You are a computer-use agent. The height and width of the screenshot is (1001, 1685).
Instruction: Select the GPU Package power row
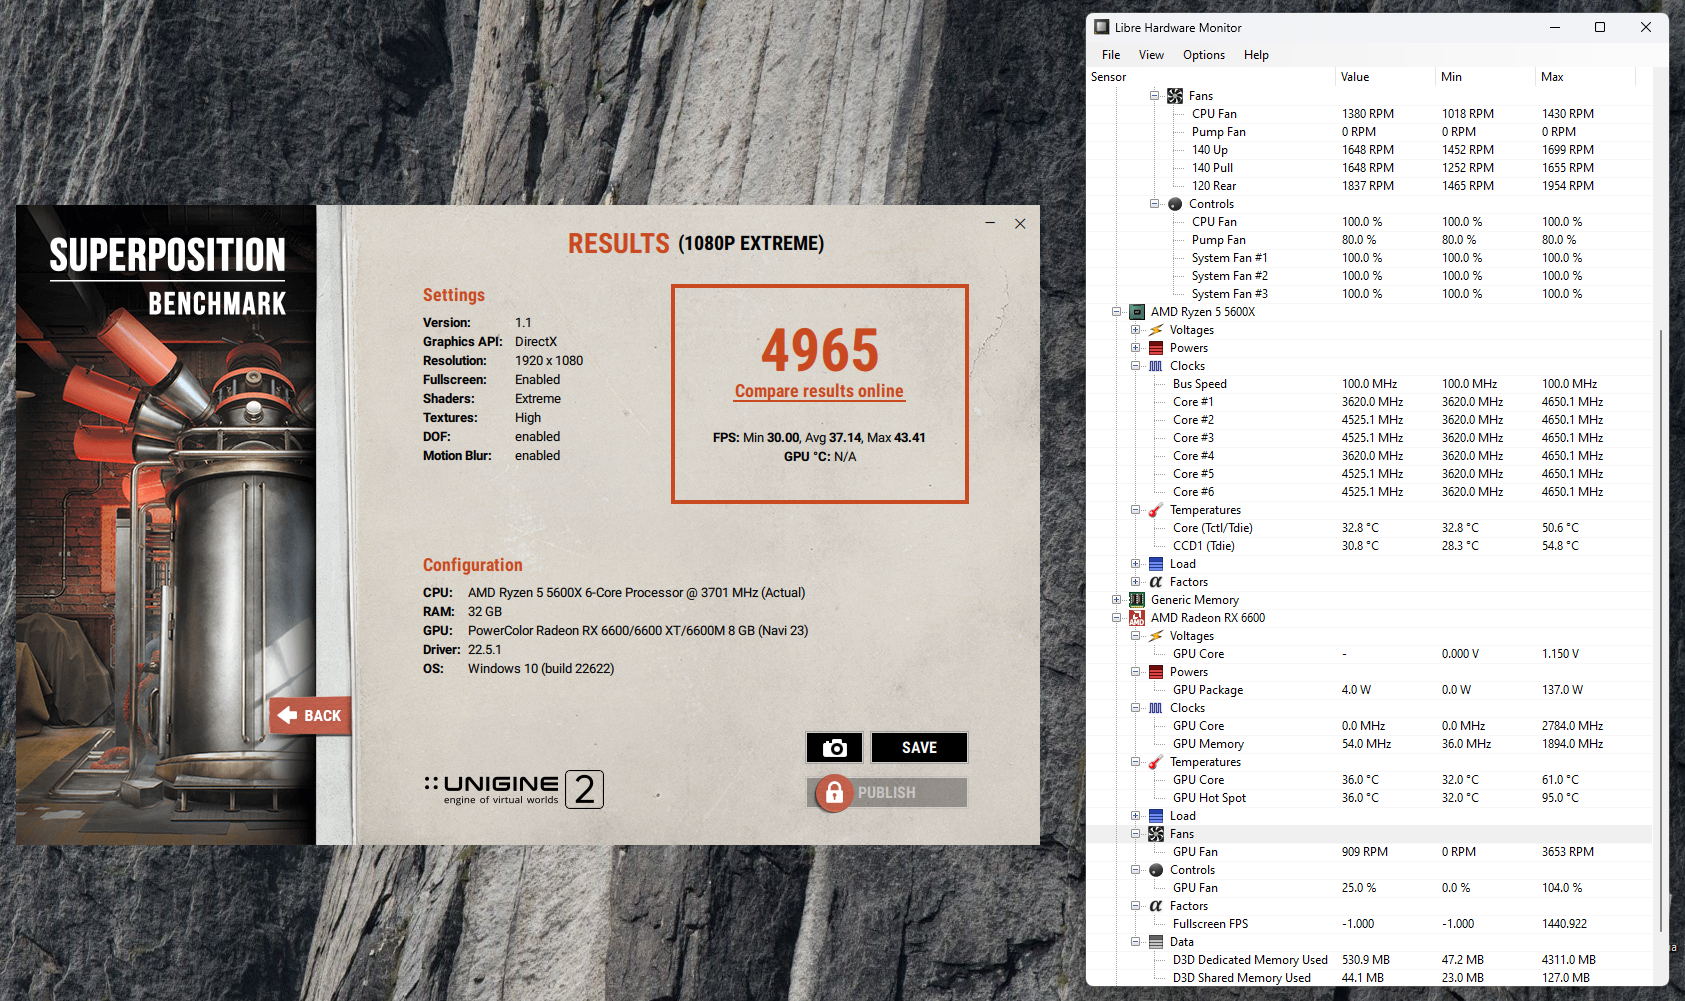pos(1369,690)
